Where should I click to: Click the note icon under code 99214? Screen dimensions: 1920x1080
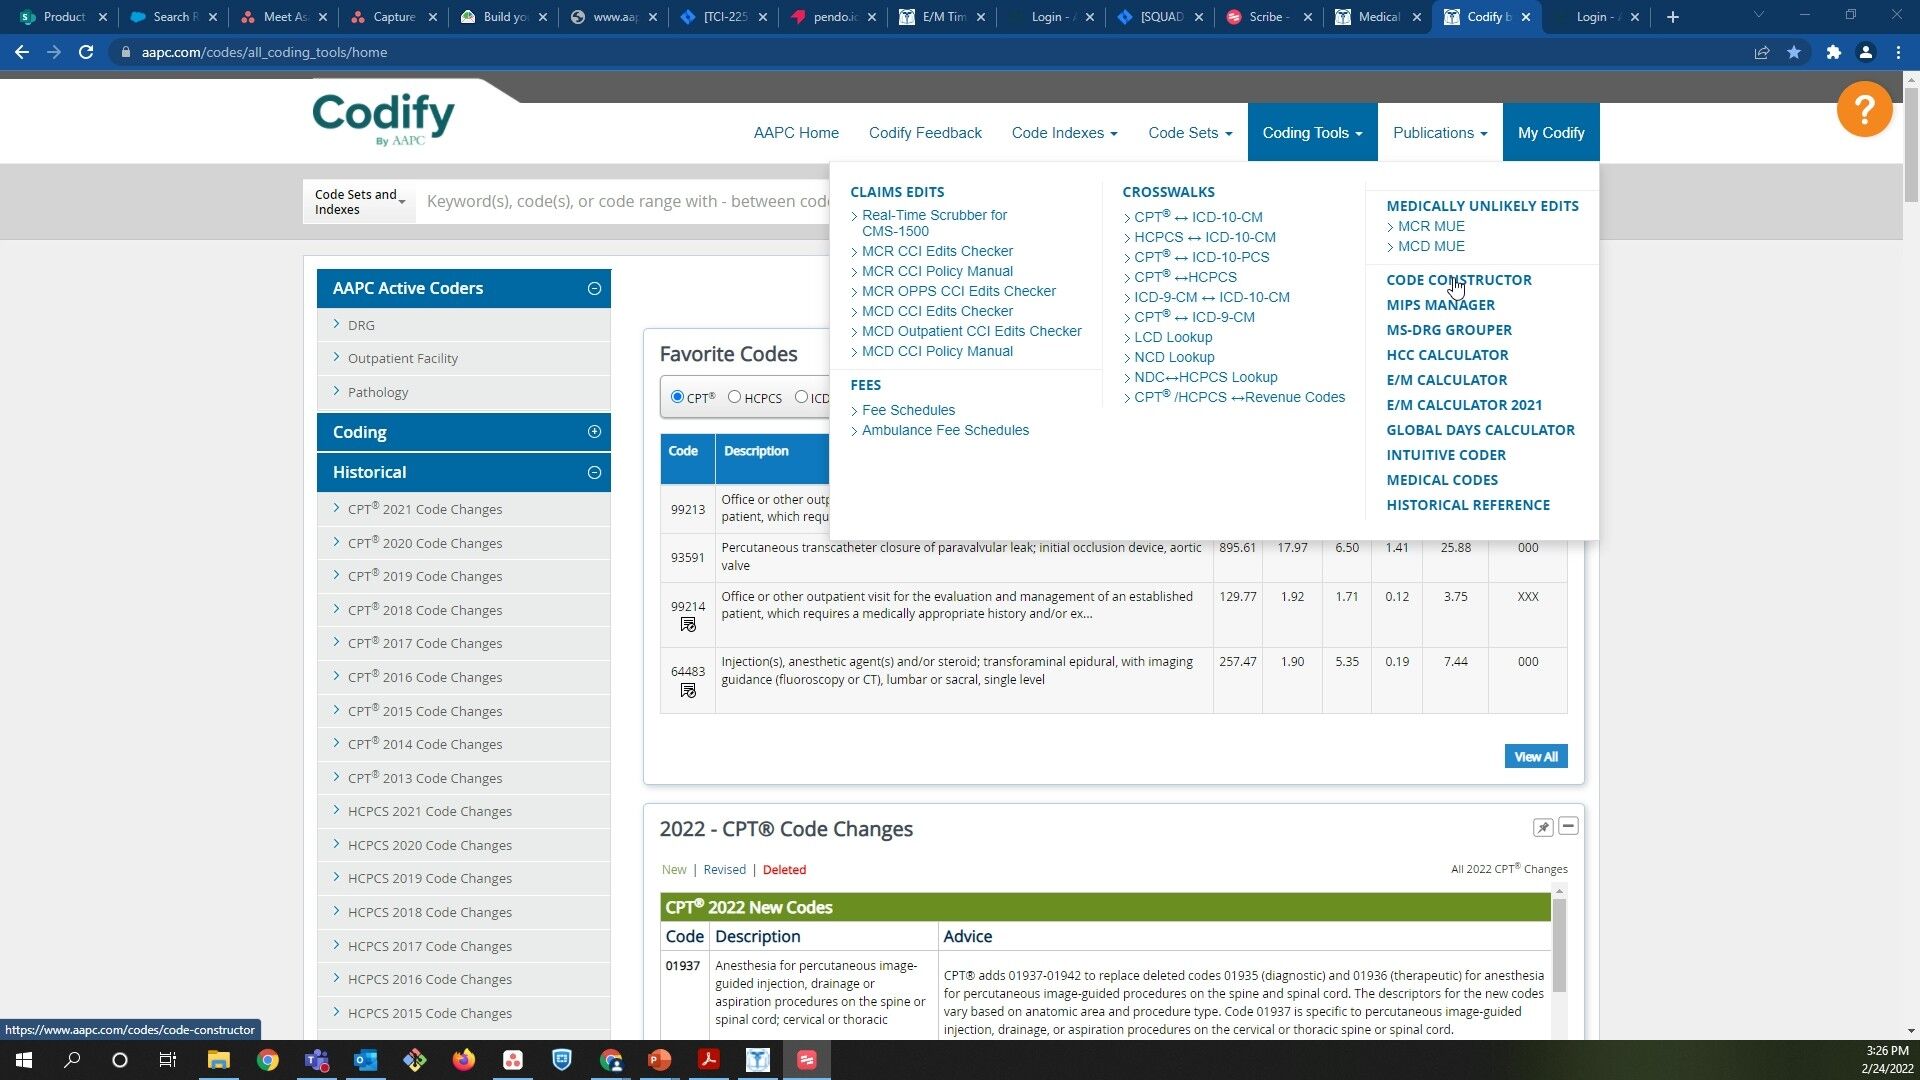click(688, 625)
